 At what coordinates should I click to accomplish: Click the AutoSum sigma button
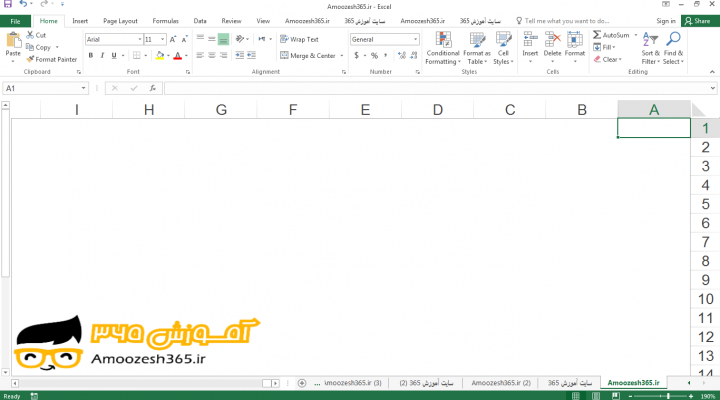pyautogui.click(x=611, y=35)
